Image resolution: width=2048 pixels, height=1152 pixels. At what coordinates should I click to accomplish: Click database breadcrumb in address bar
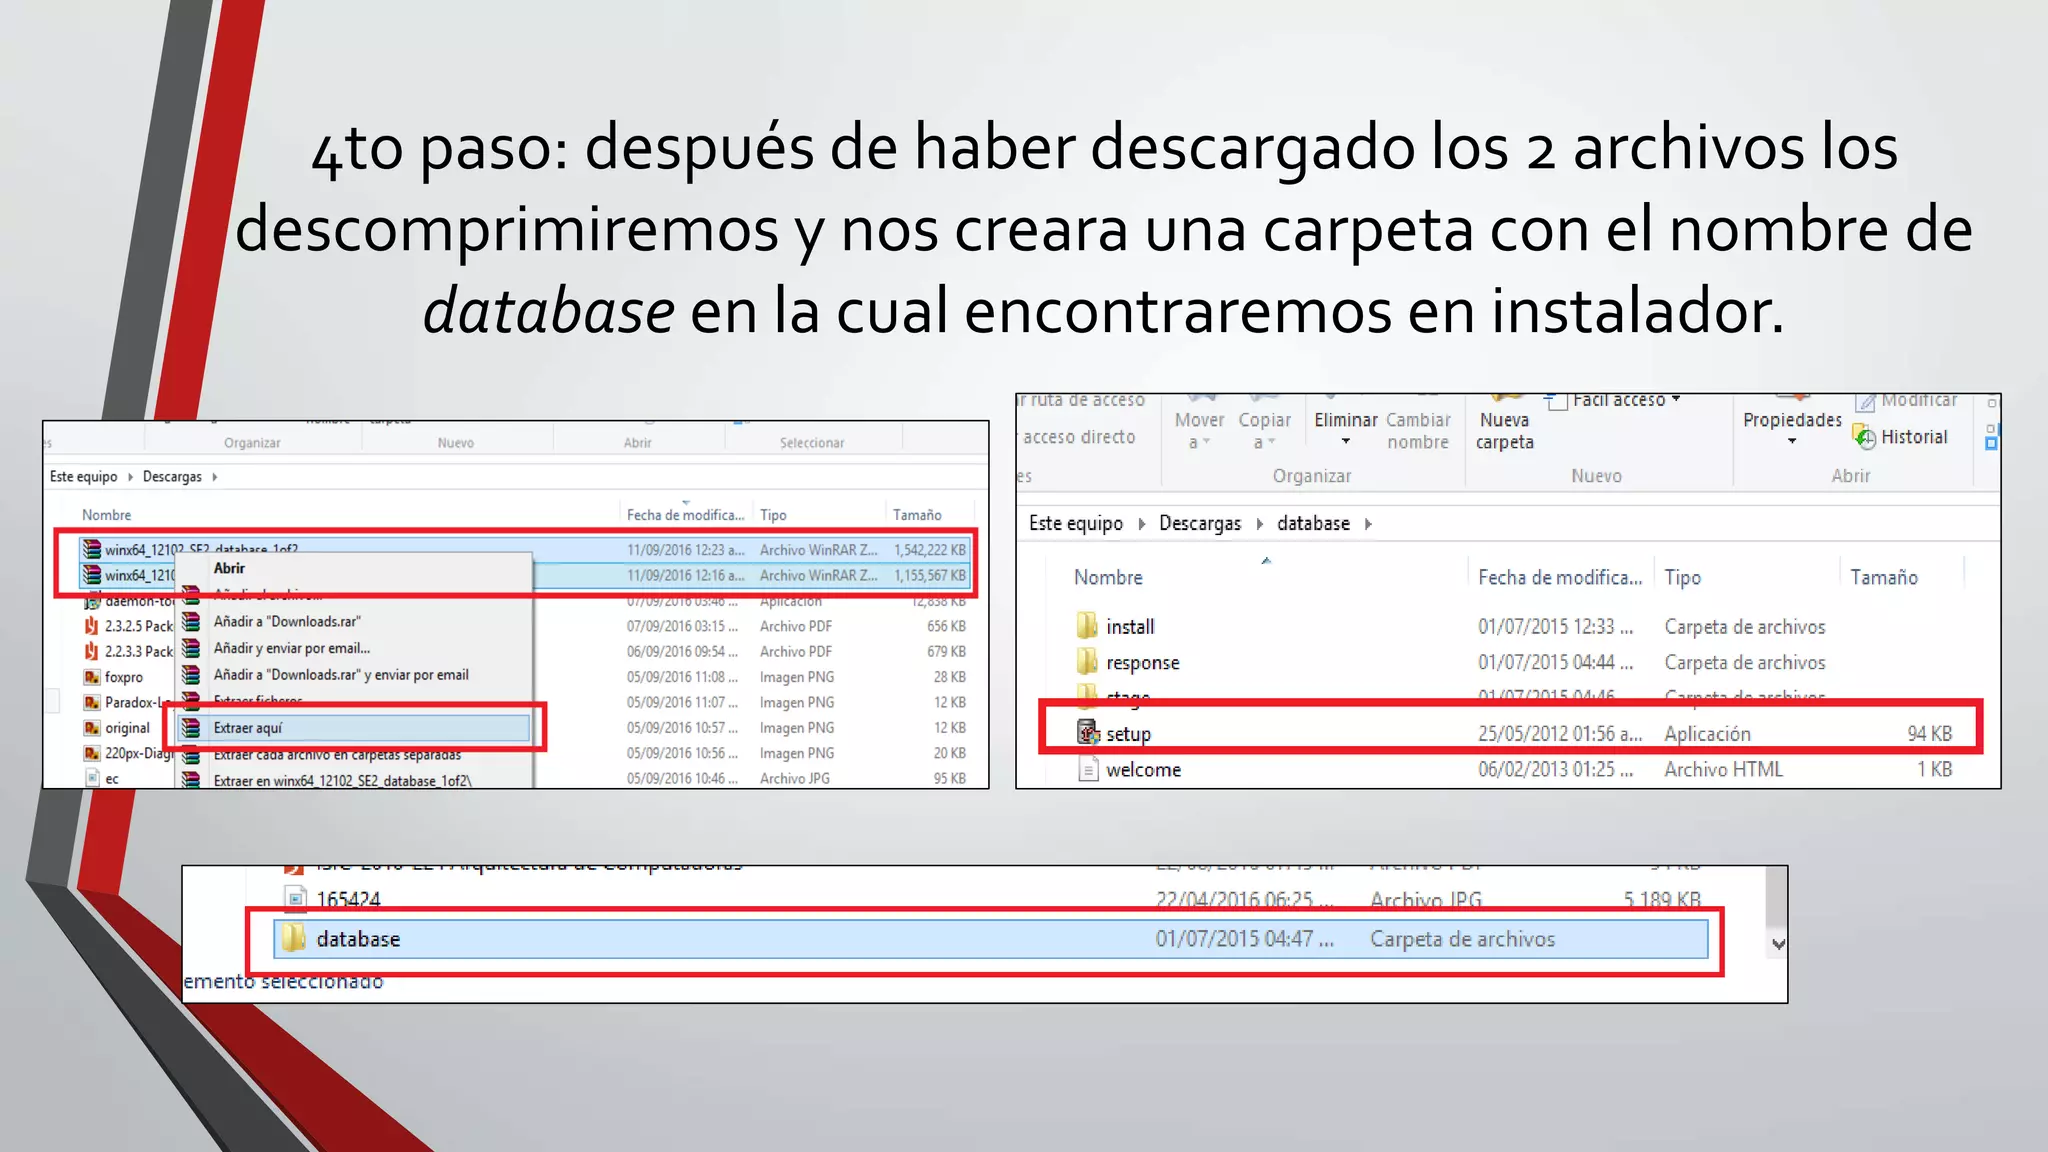(x=1313, y=523)
